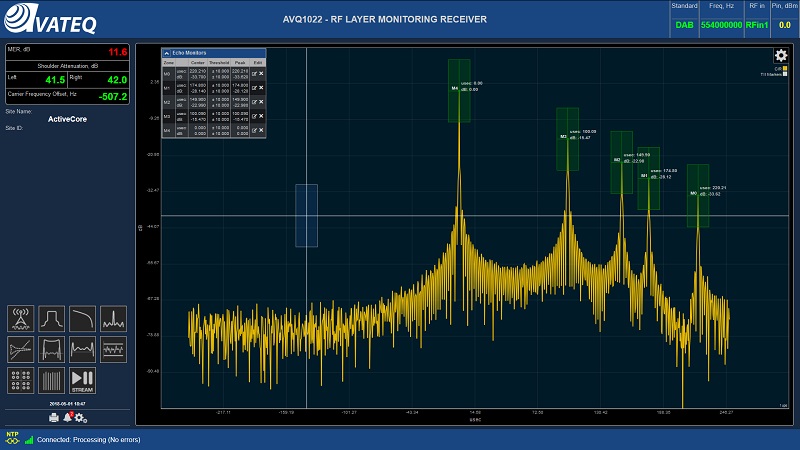Select the spectrum mask shape view icon
The height and width of the screenshot is (450, 800).
pyautogui.click(x=51, y=318)
